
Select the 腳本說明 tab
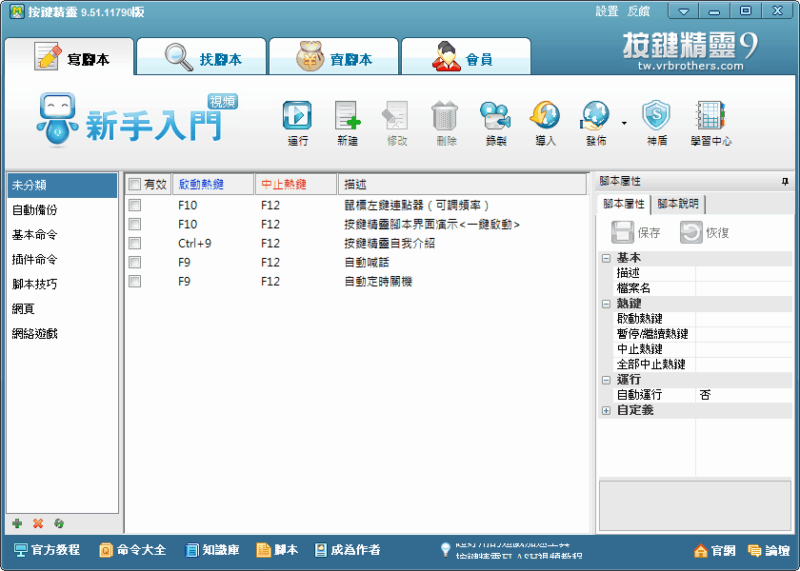[678, 204]
